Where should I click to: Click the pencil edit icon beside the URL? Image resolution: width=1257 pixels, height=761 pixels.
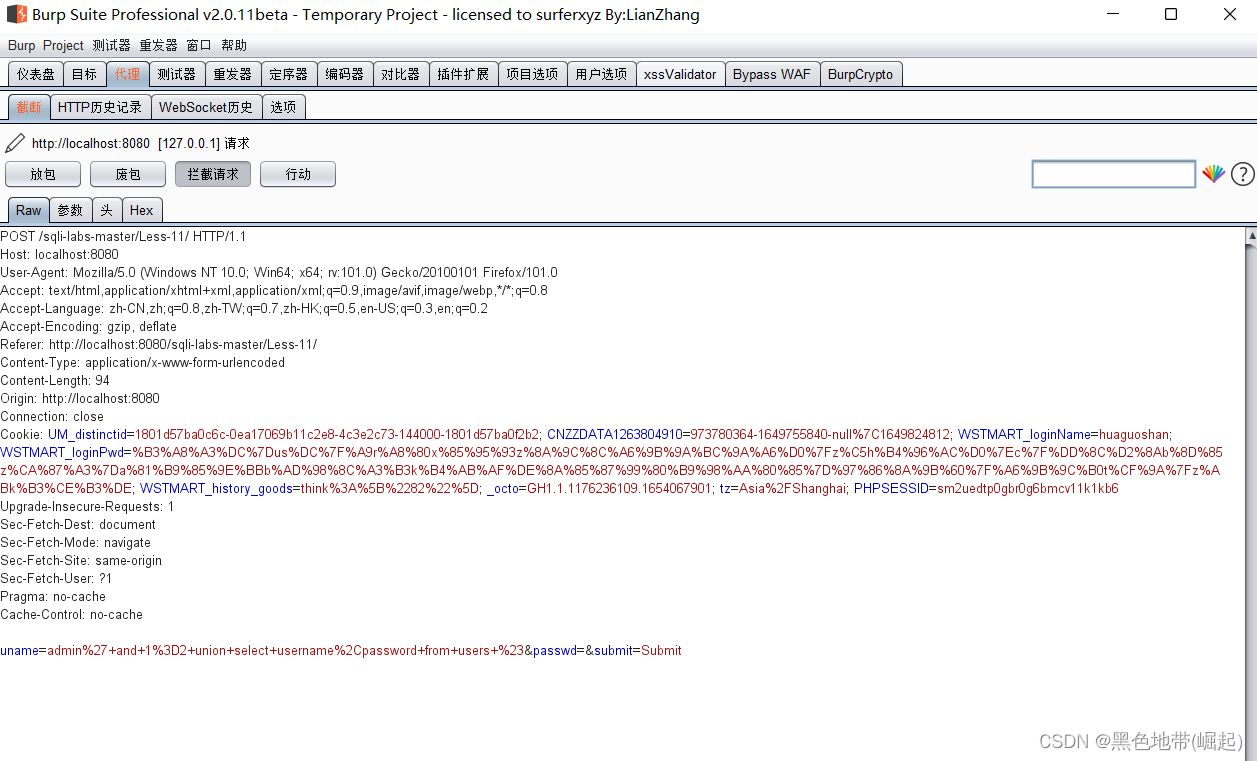pos(15,143)
